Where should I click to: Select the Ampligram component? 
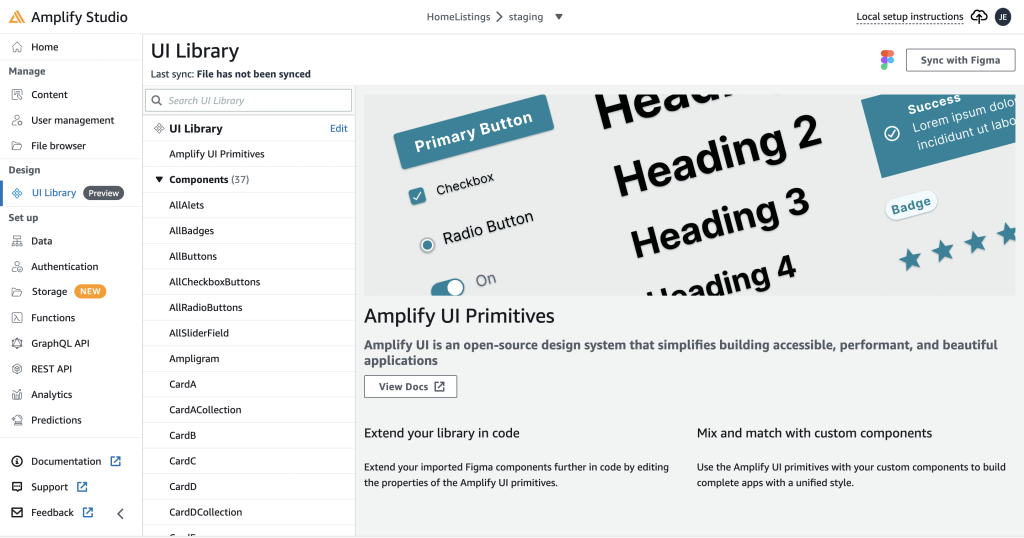tap(194, 358)
